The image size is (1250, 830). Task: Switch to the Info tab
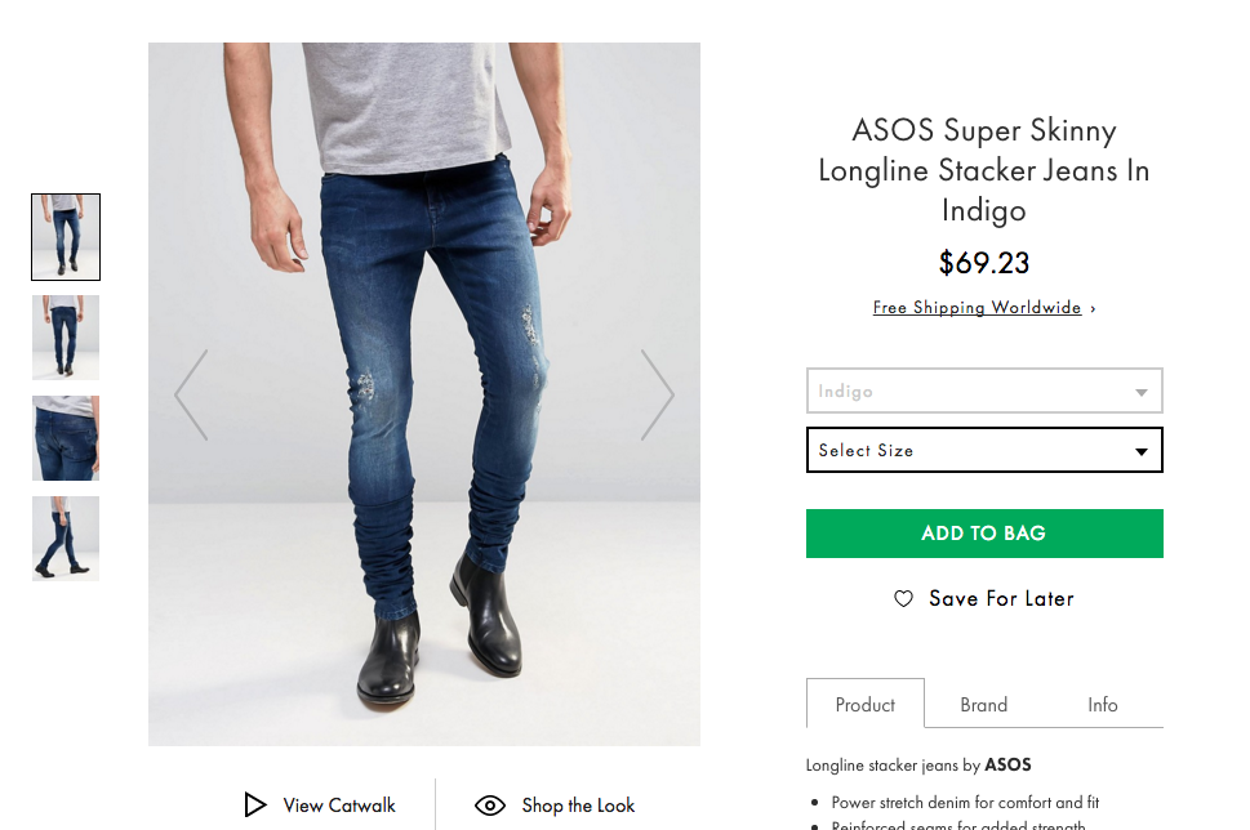click(1102, 705)
